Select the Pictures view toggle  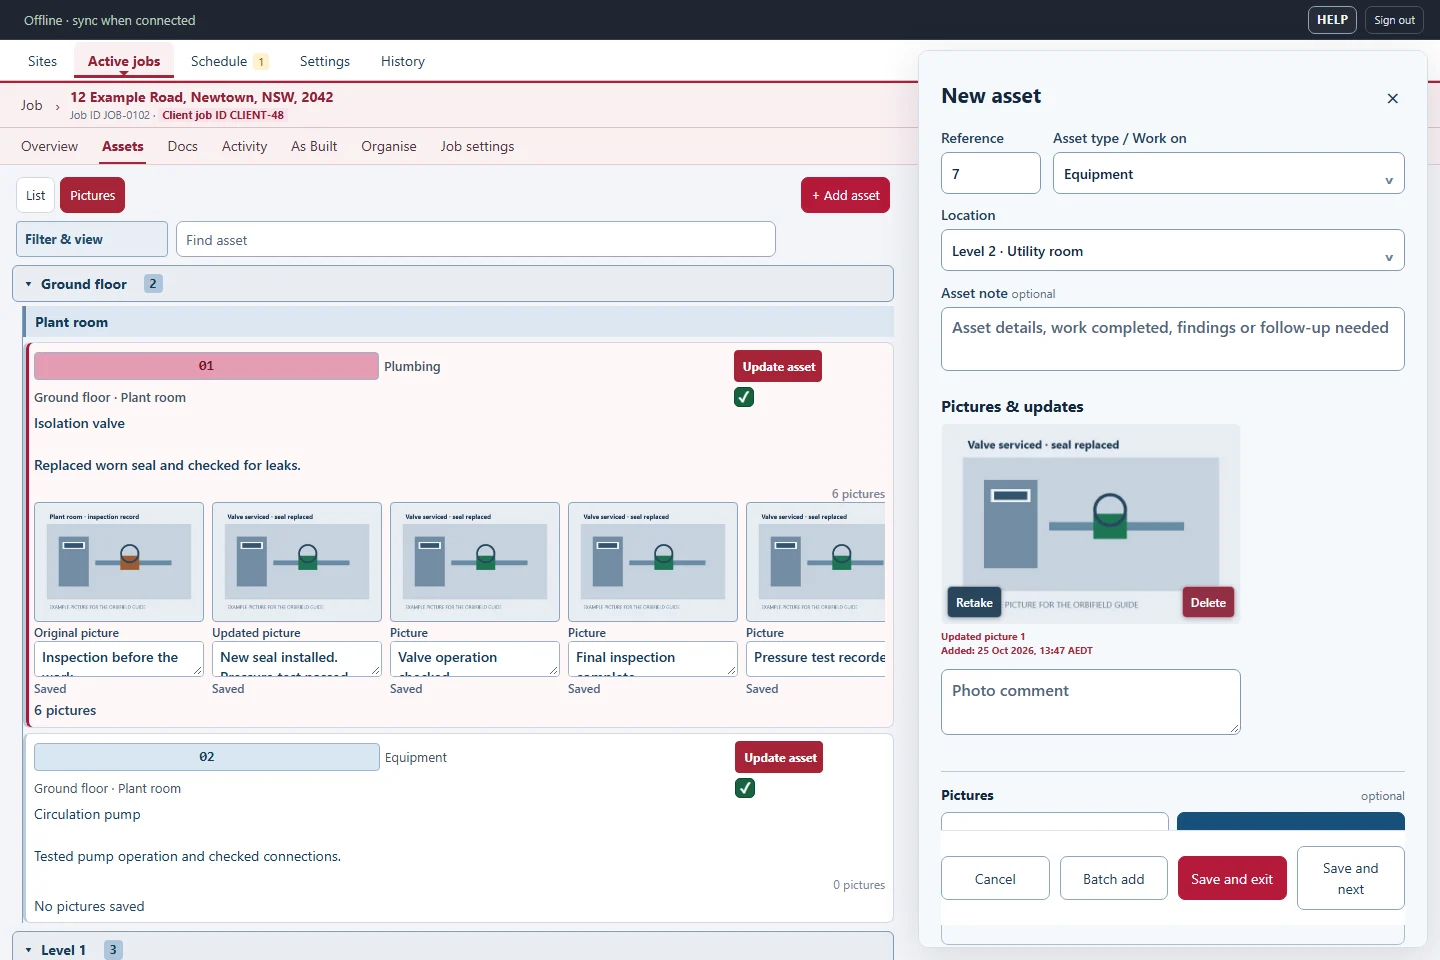pyautogui.click(x=93, y=195)
